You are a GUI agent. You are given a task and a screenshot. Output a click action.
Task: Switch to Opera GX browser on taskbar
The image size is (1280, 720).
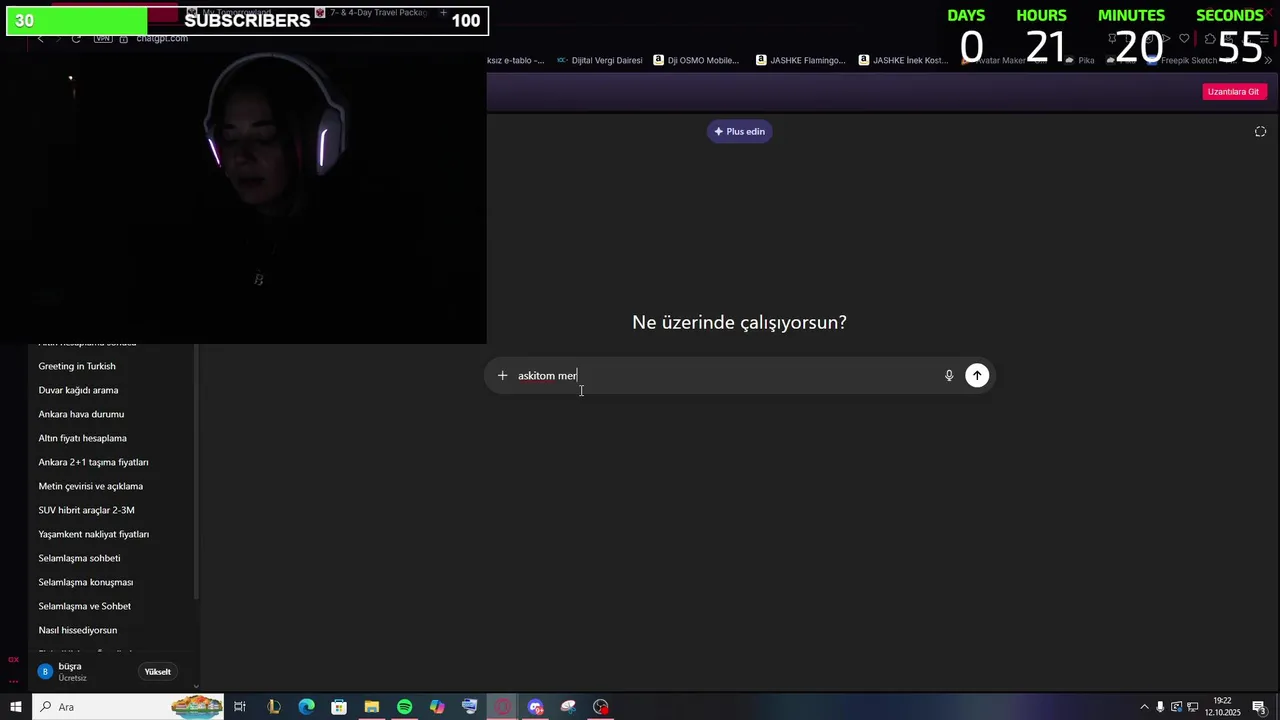[x=503, y=707]
